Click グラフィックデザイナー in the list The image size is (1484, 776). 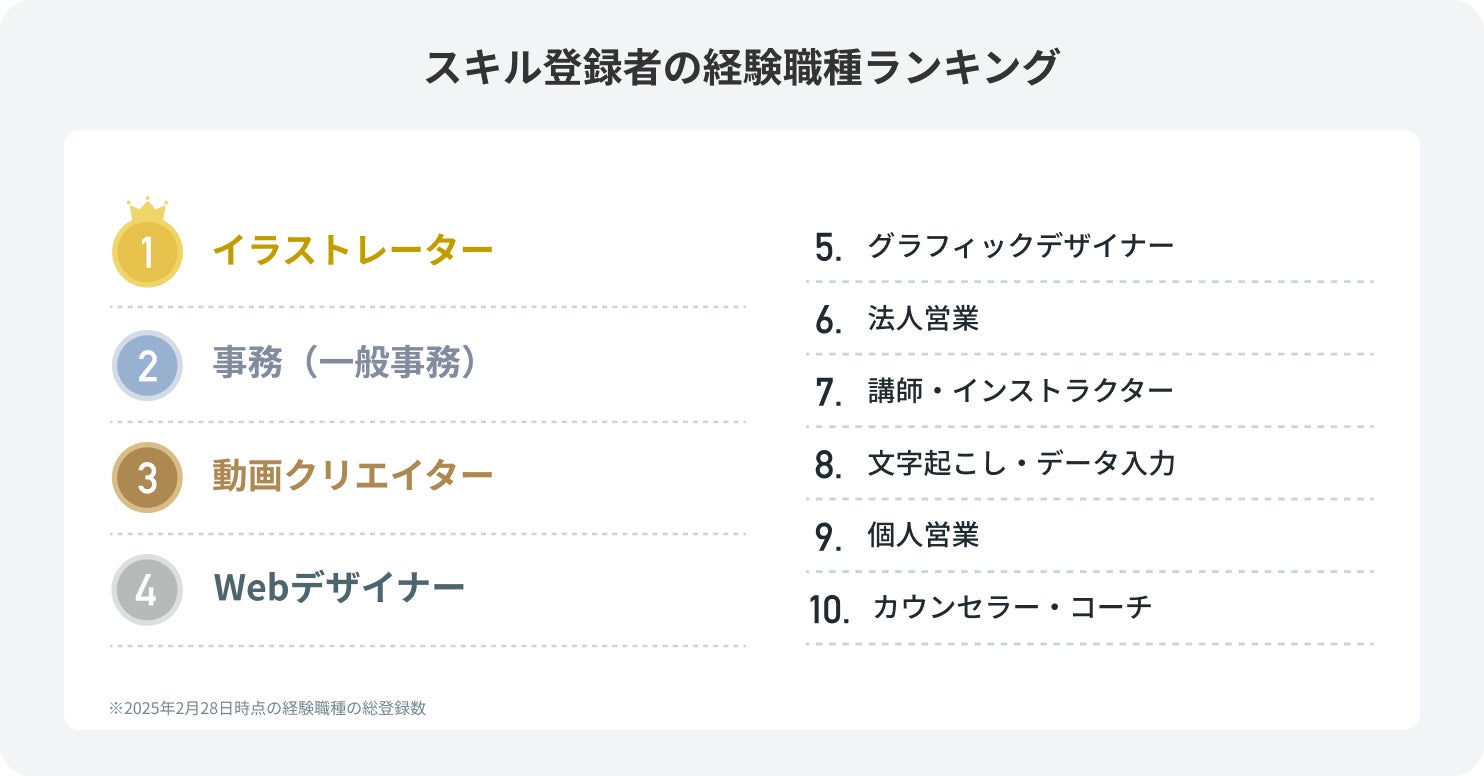point(1020,246)
